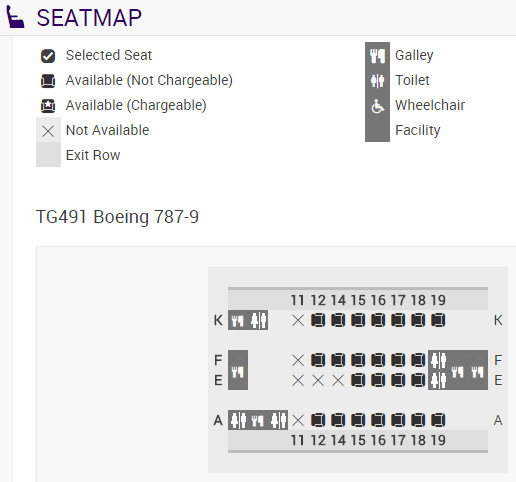This screenshot has width=516, height=482.
Task: Click the Available Chargeable legend seat icon
Action: (48, 106)
